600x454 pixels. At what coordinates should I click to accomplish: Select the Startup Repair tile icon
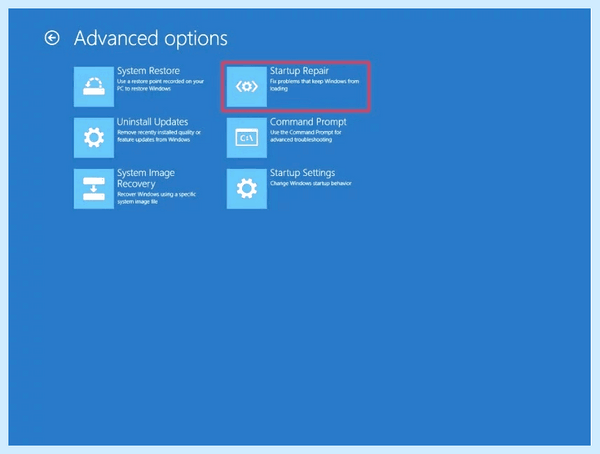click(247, 87)
